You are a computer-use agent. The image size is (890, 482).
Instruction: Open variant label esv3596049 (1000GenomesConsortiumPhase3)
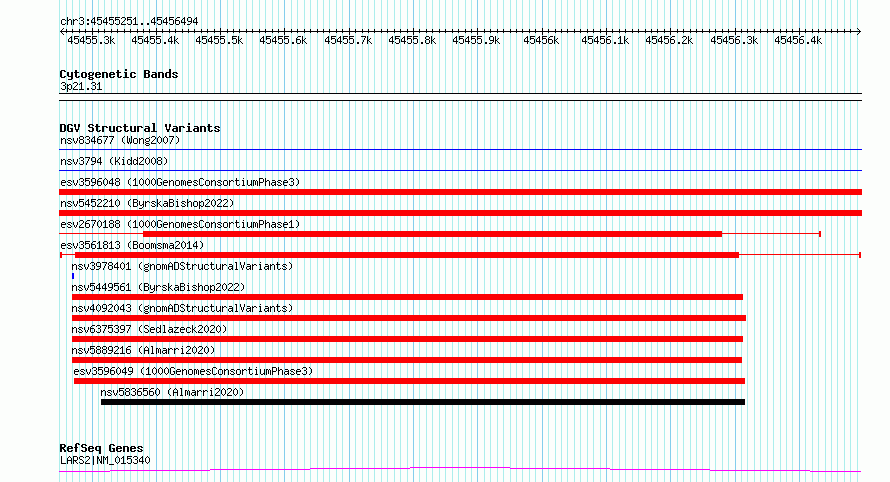pyautogui.click(x=193, y=371)
